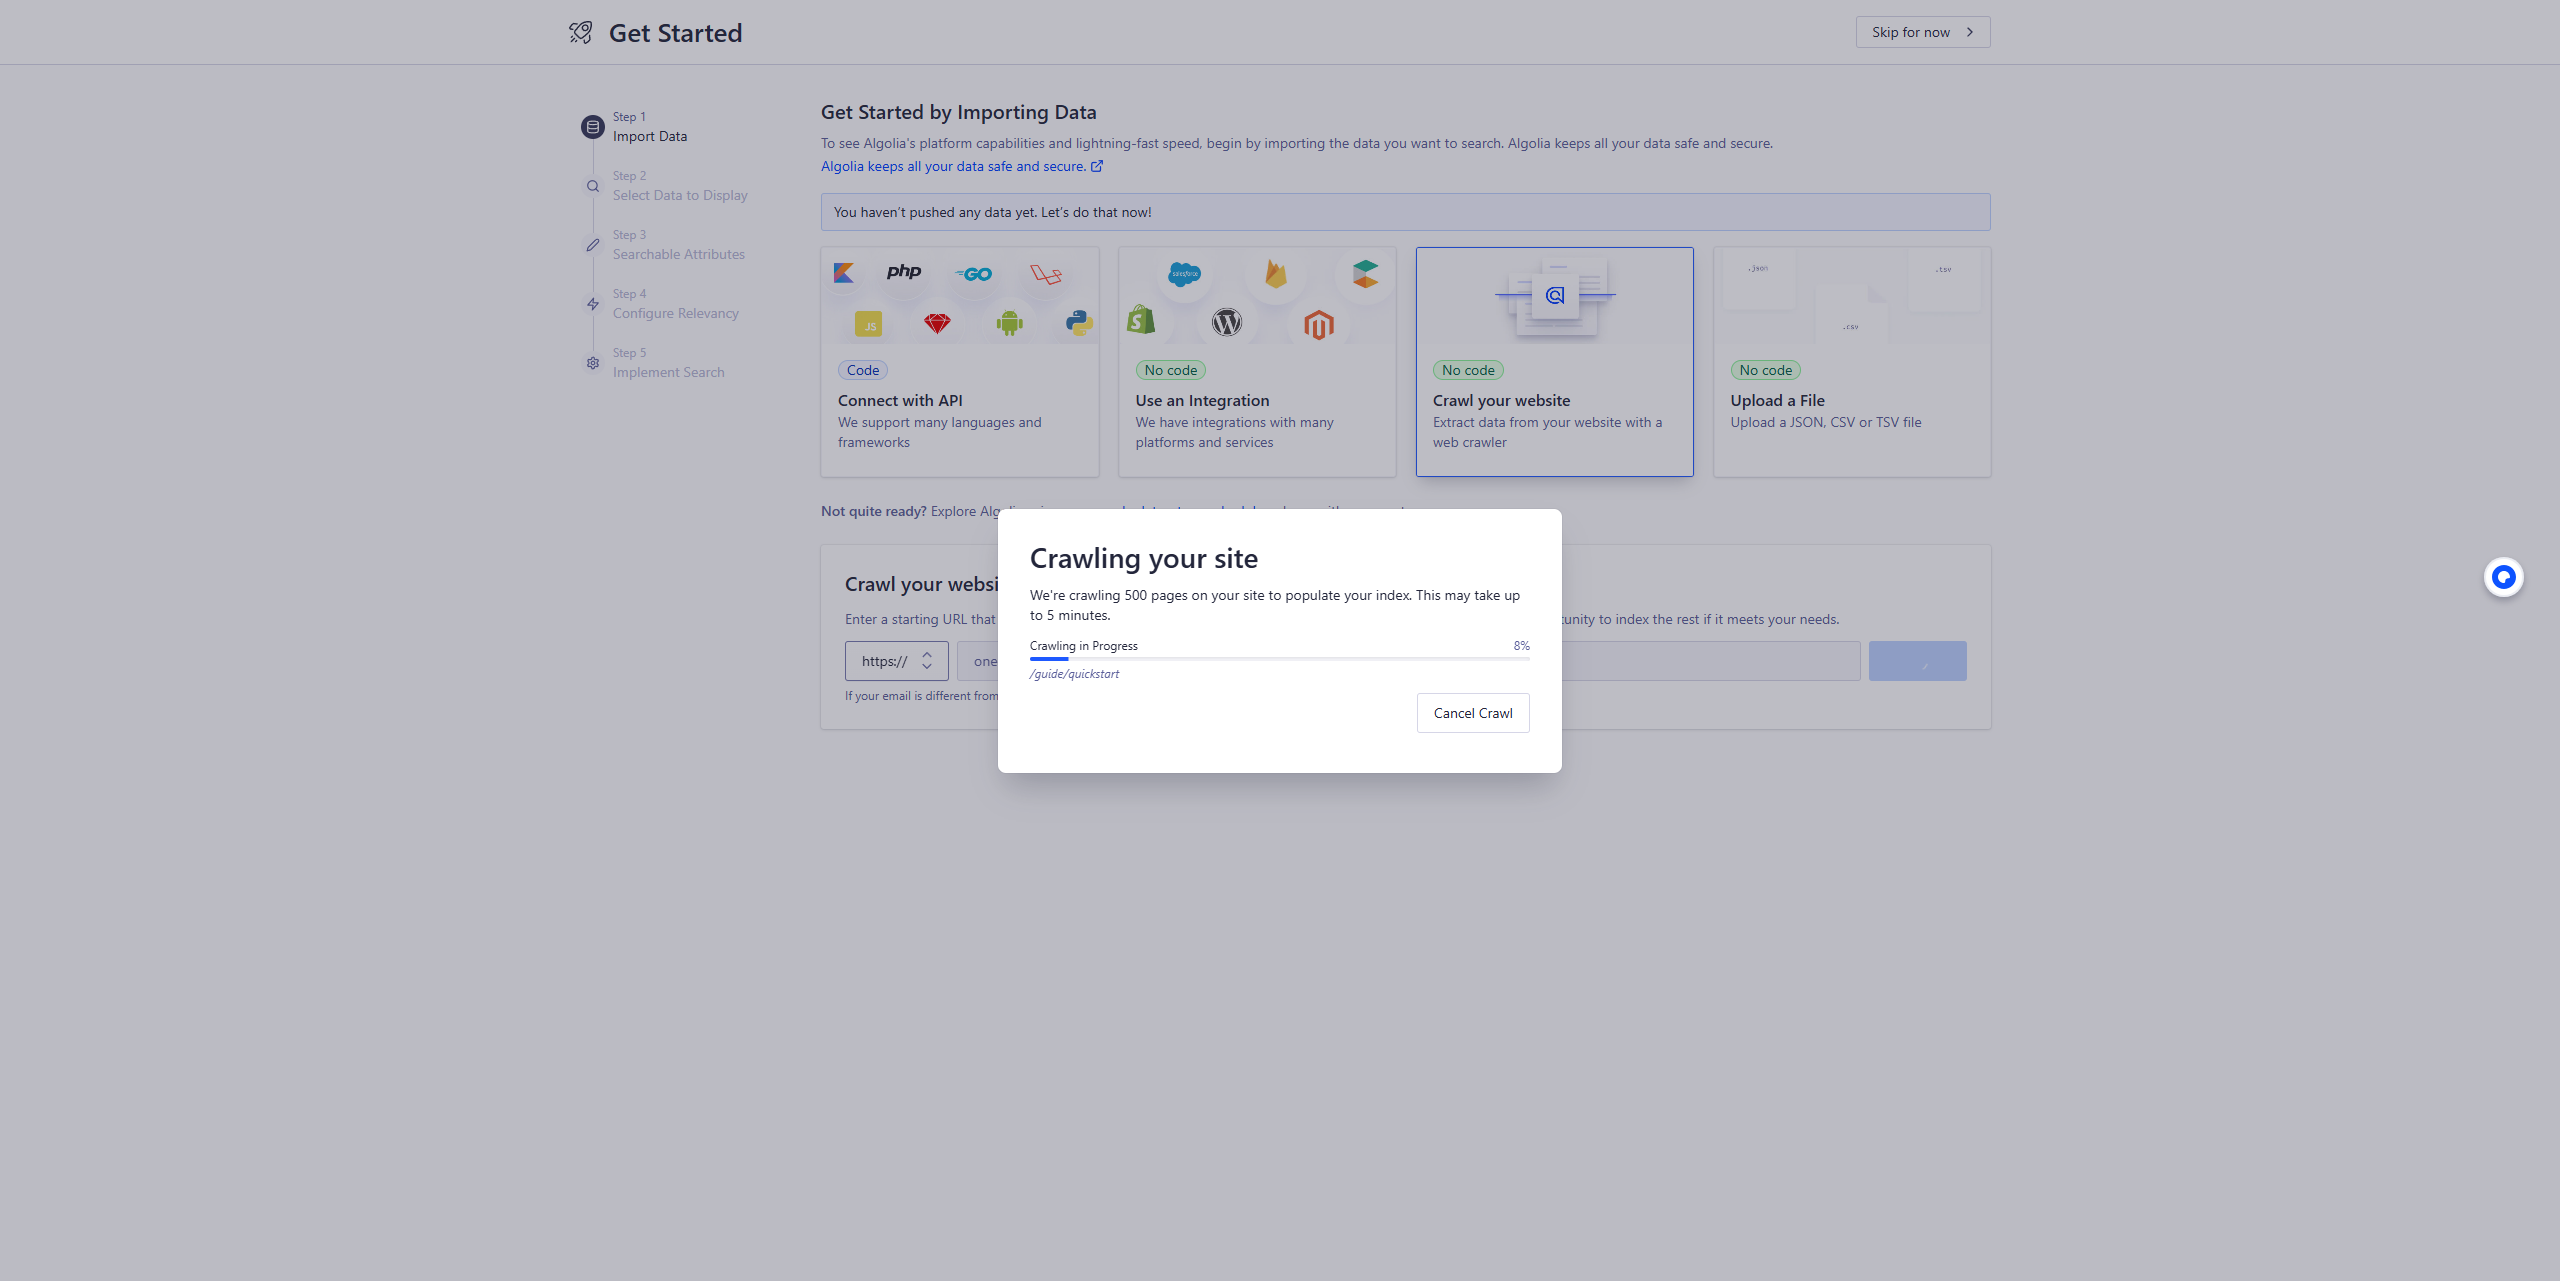Click the teal and orange cube logo

point(1366,274)
